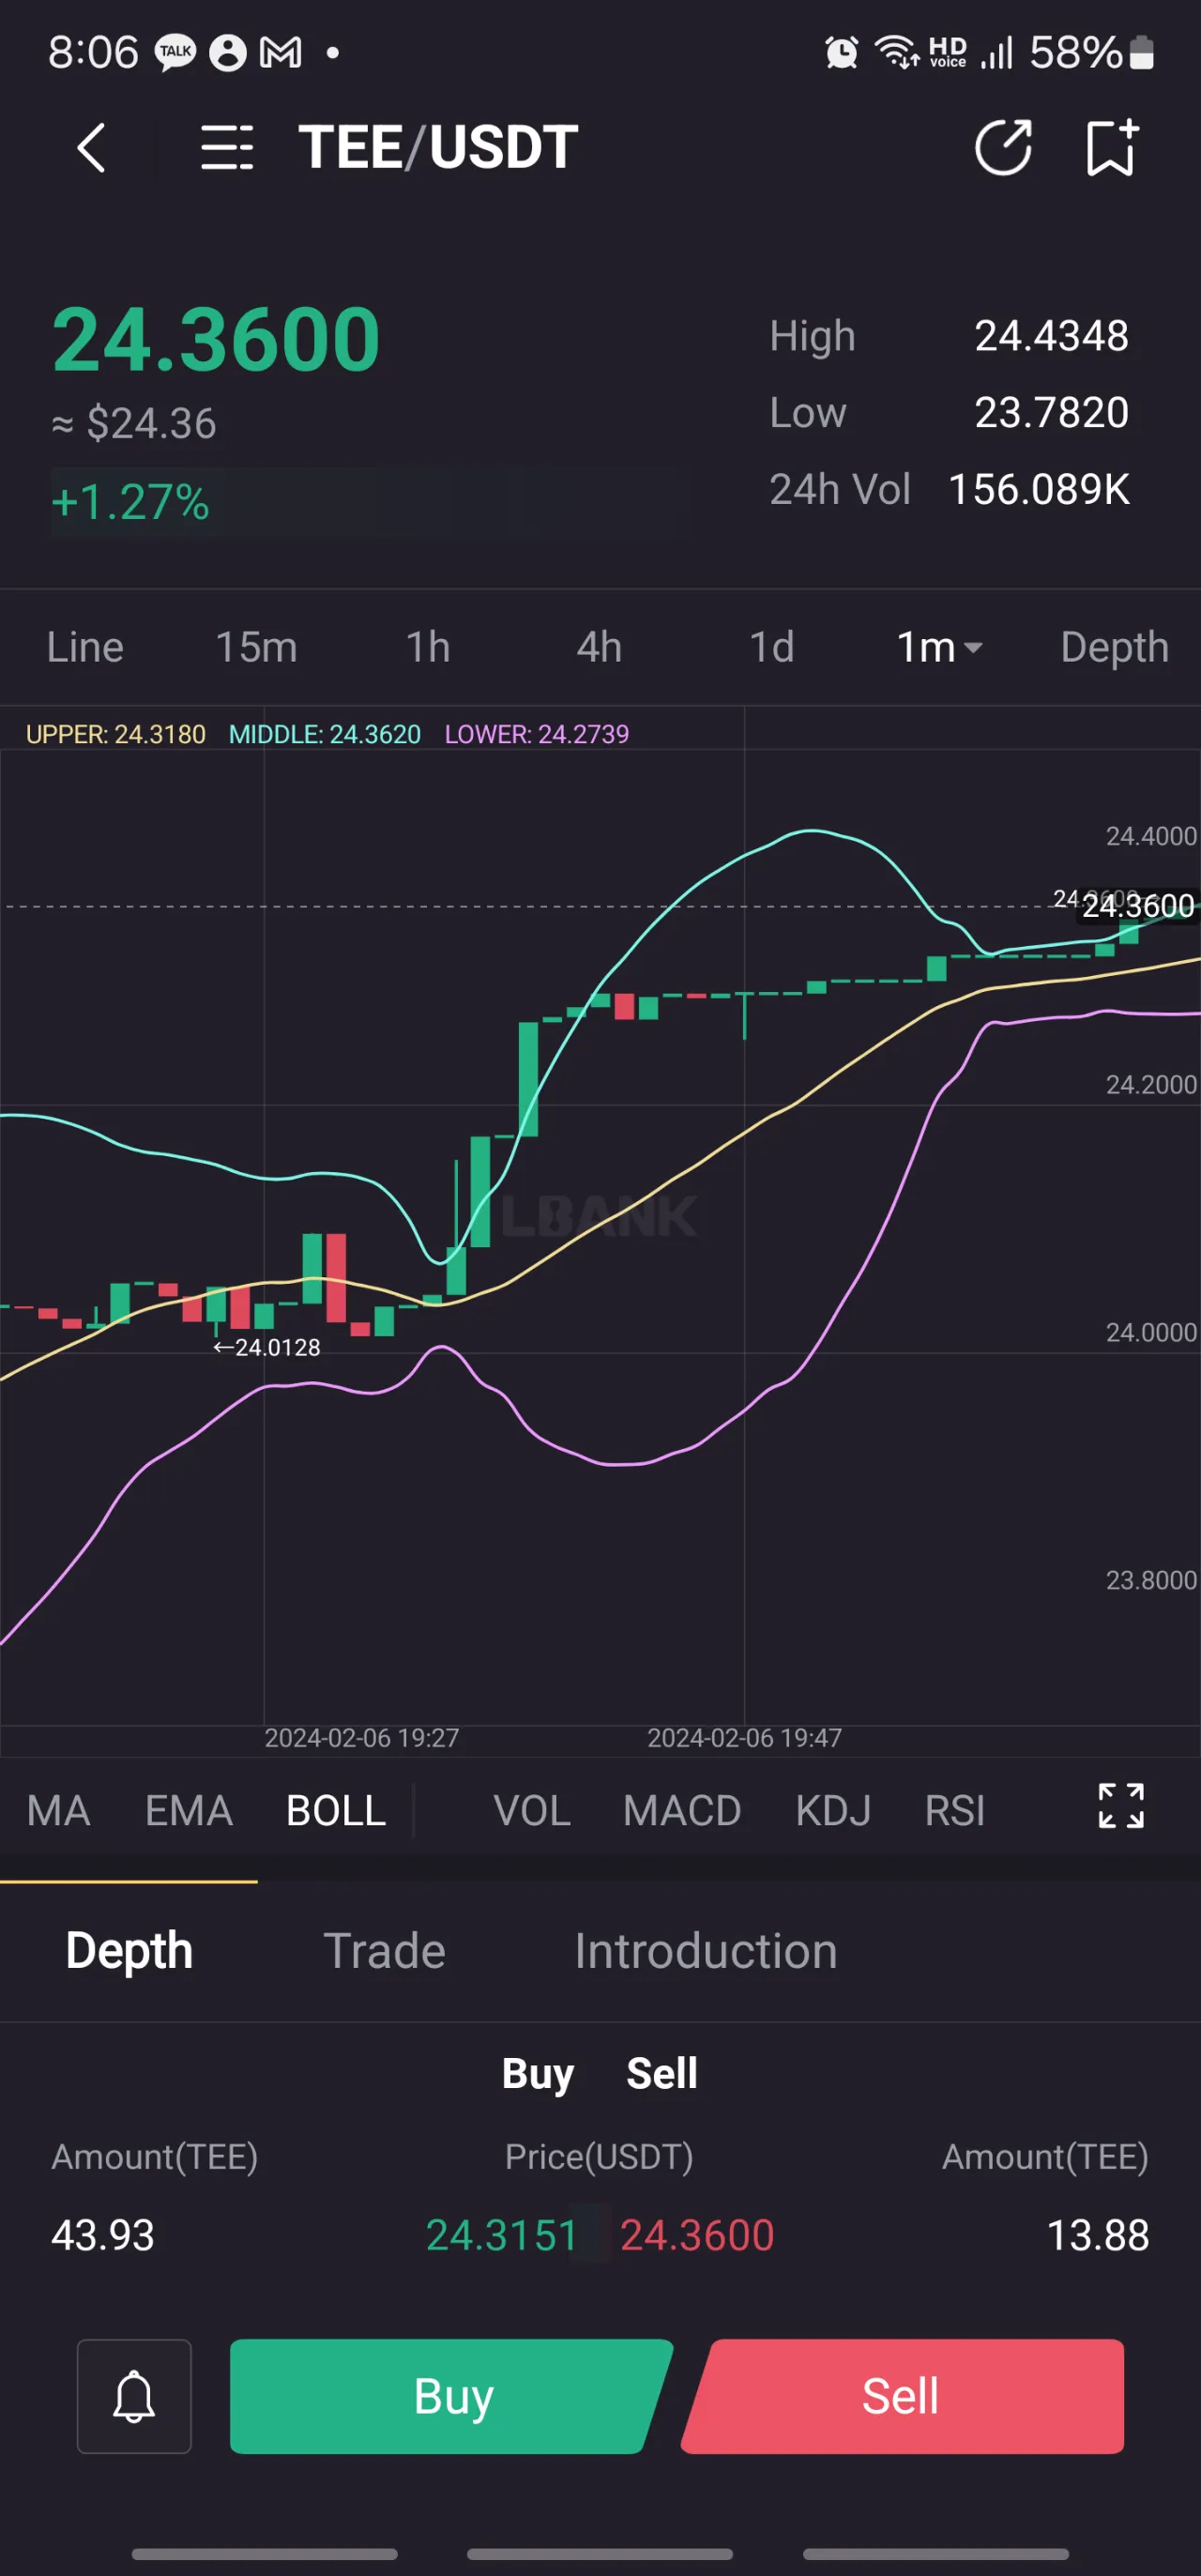Open price alert bell icon
The width and height of the screenshot is (1201, 2576).
click(134, 2396)
